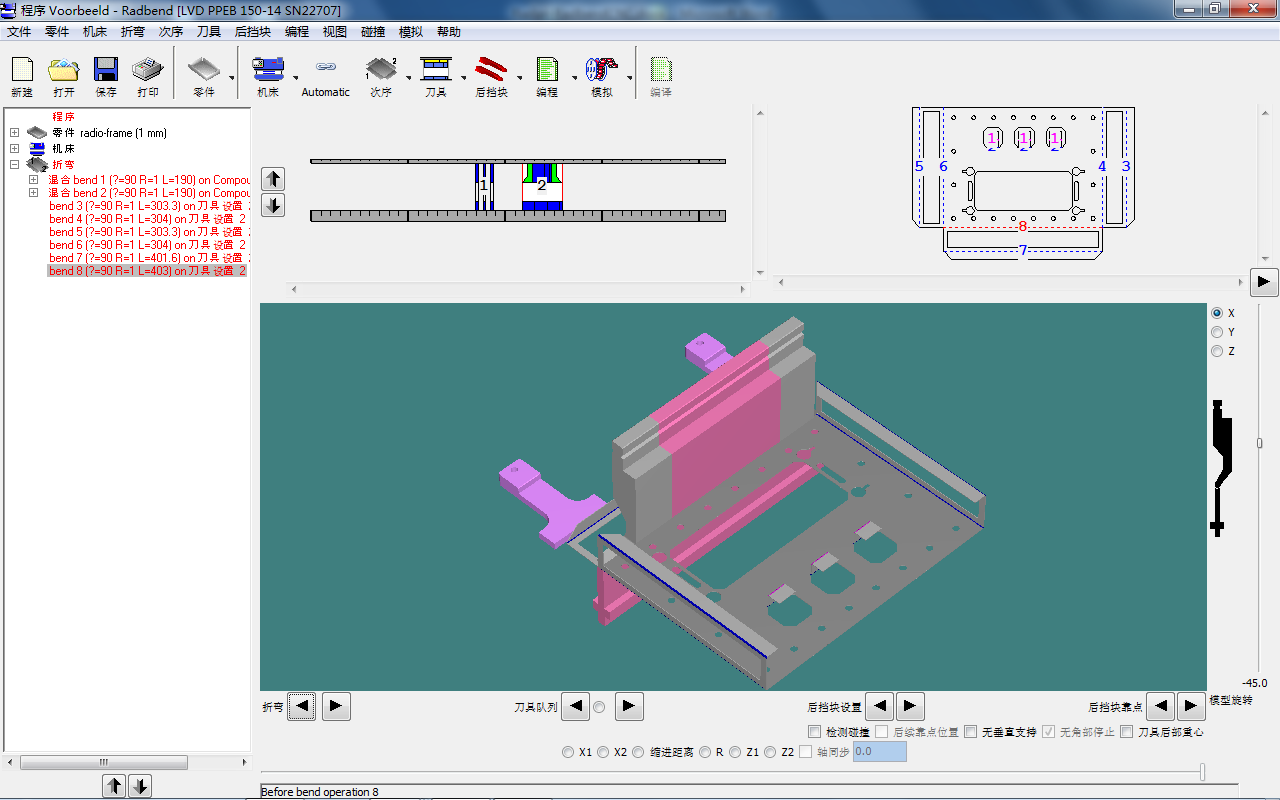Move tree item up with bottom up arrow

pos(114,786)
